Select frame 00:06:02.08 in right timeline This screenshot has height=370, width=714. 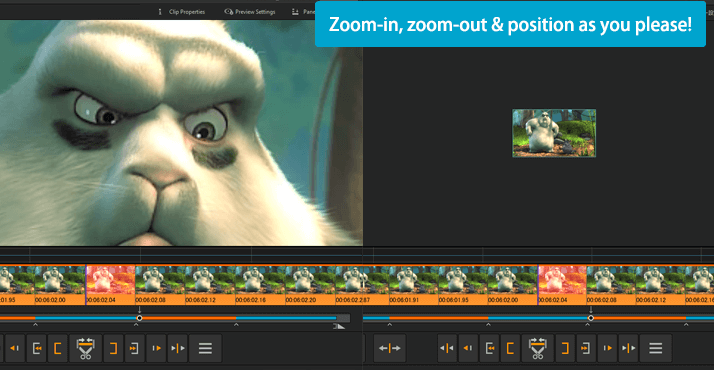coord(611,285)
